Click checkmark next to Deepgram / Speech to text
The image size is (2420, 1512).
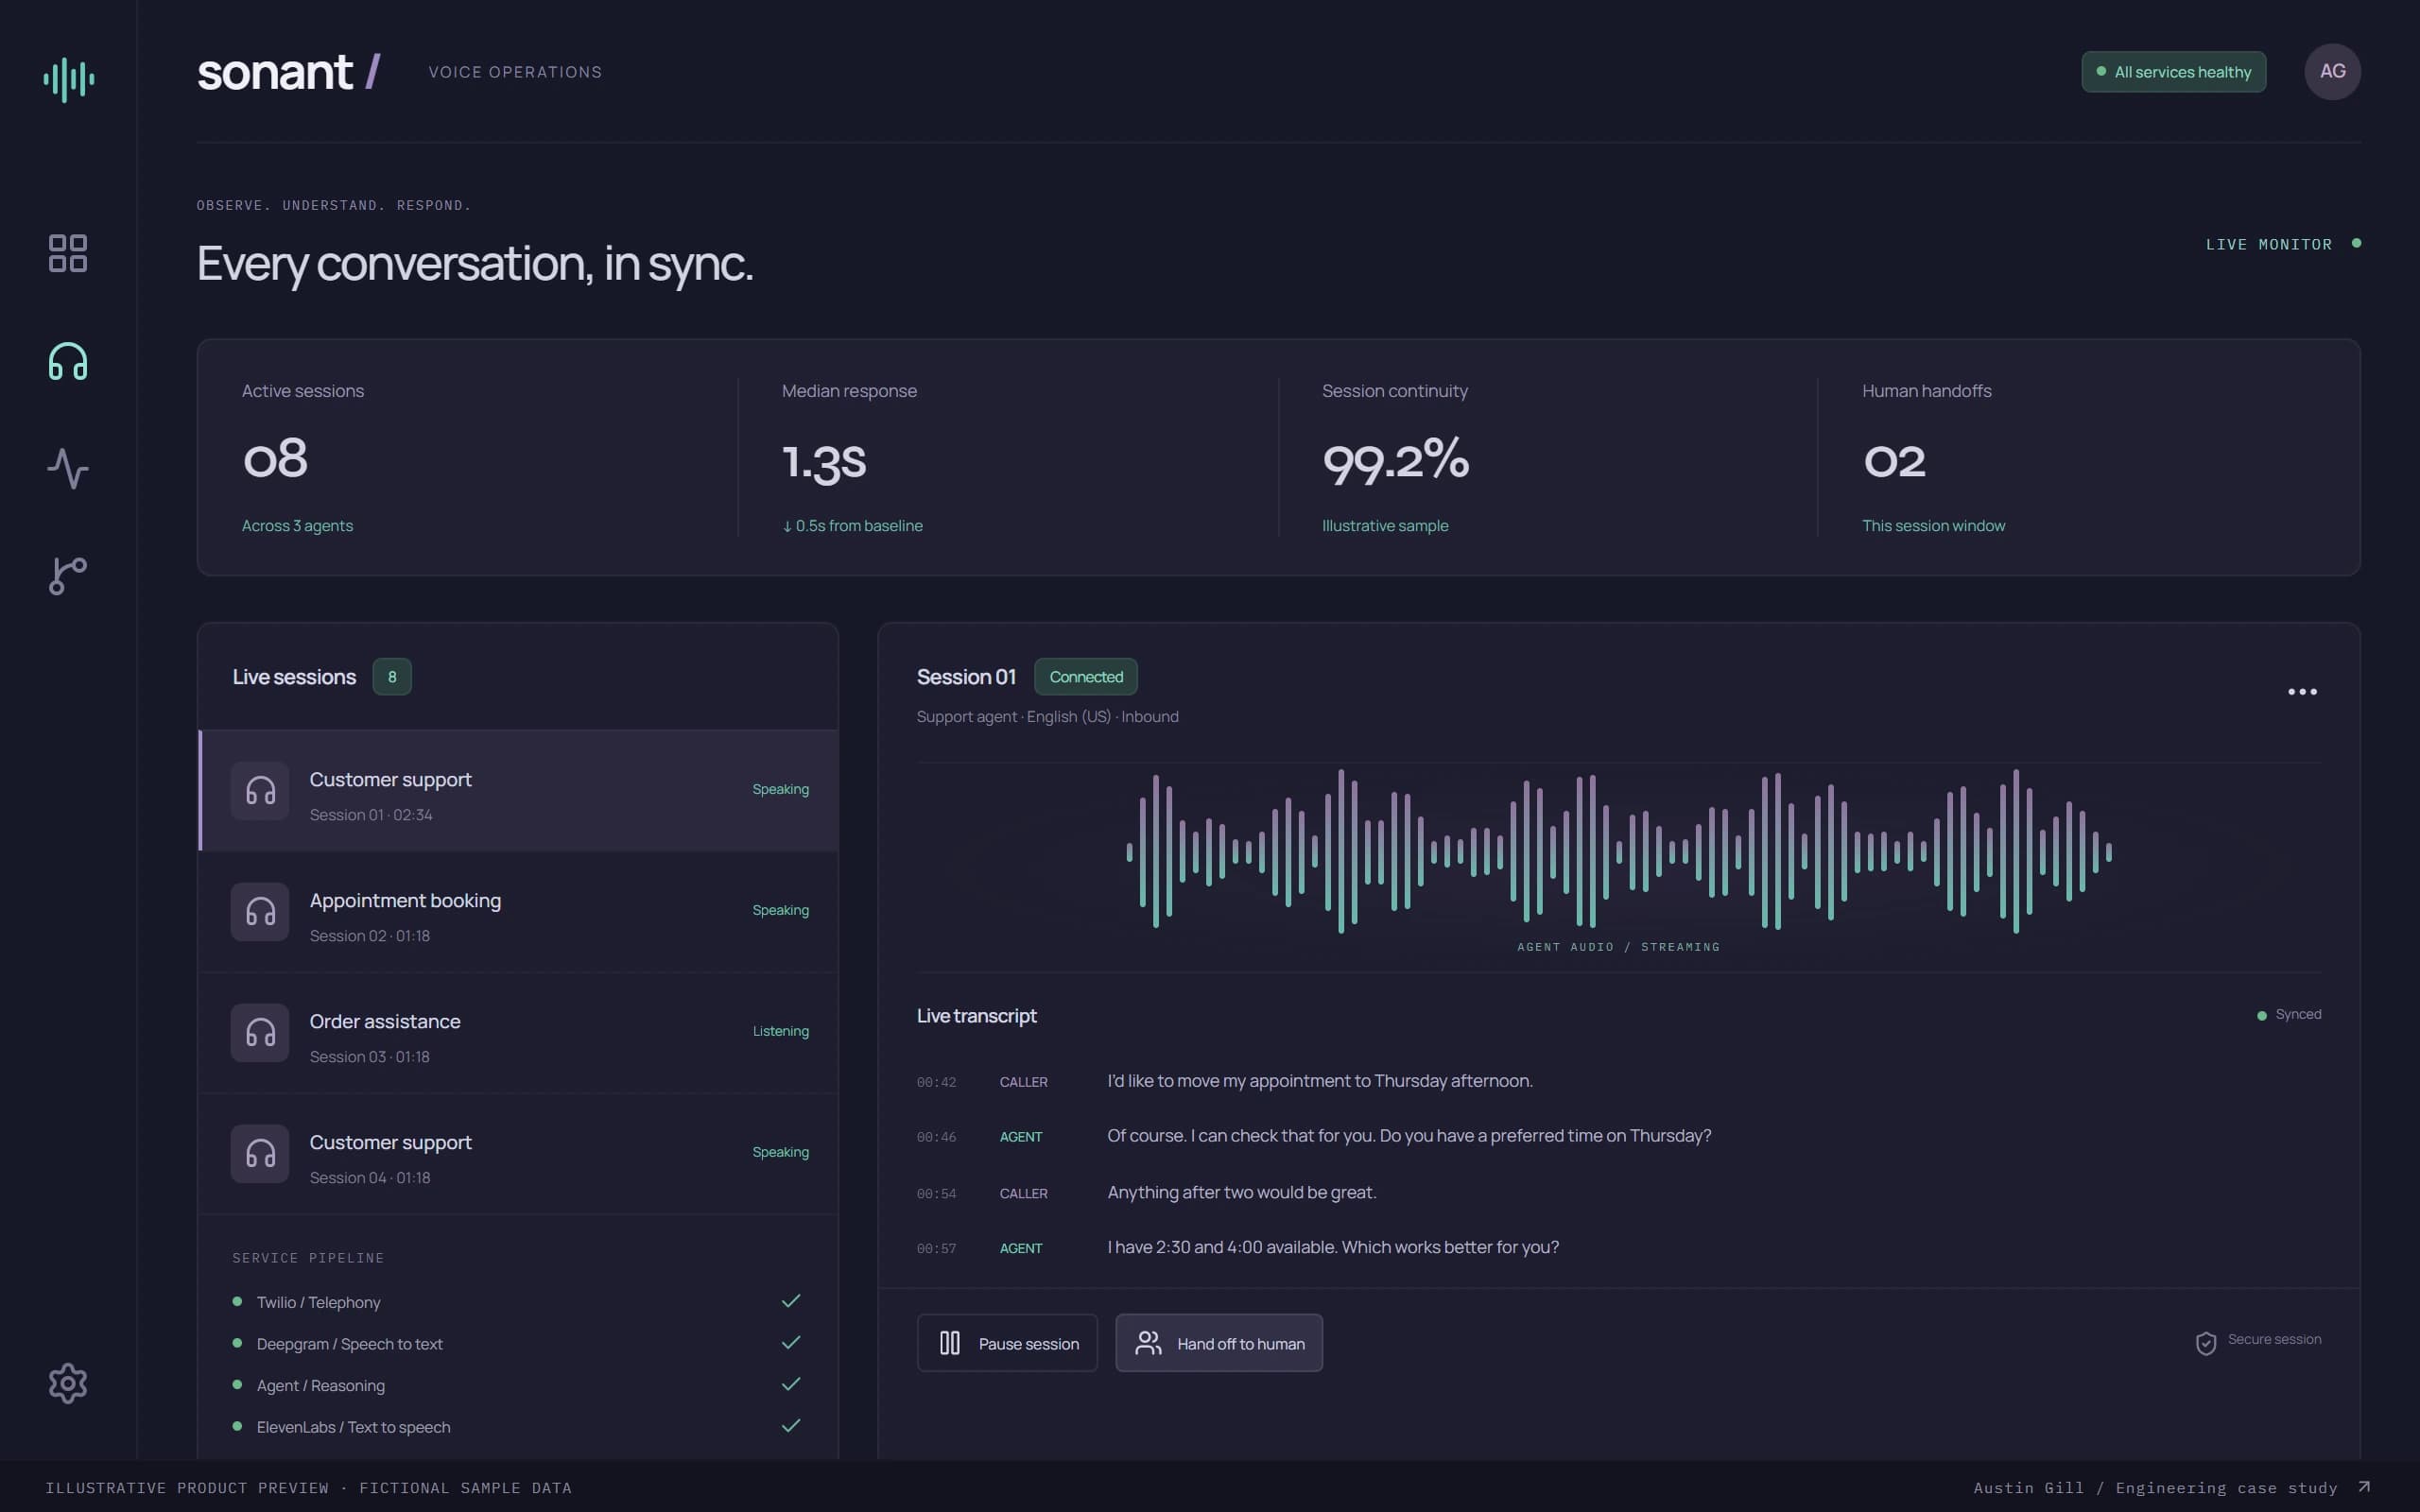click(x=791, y=1343)
